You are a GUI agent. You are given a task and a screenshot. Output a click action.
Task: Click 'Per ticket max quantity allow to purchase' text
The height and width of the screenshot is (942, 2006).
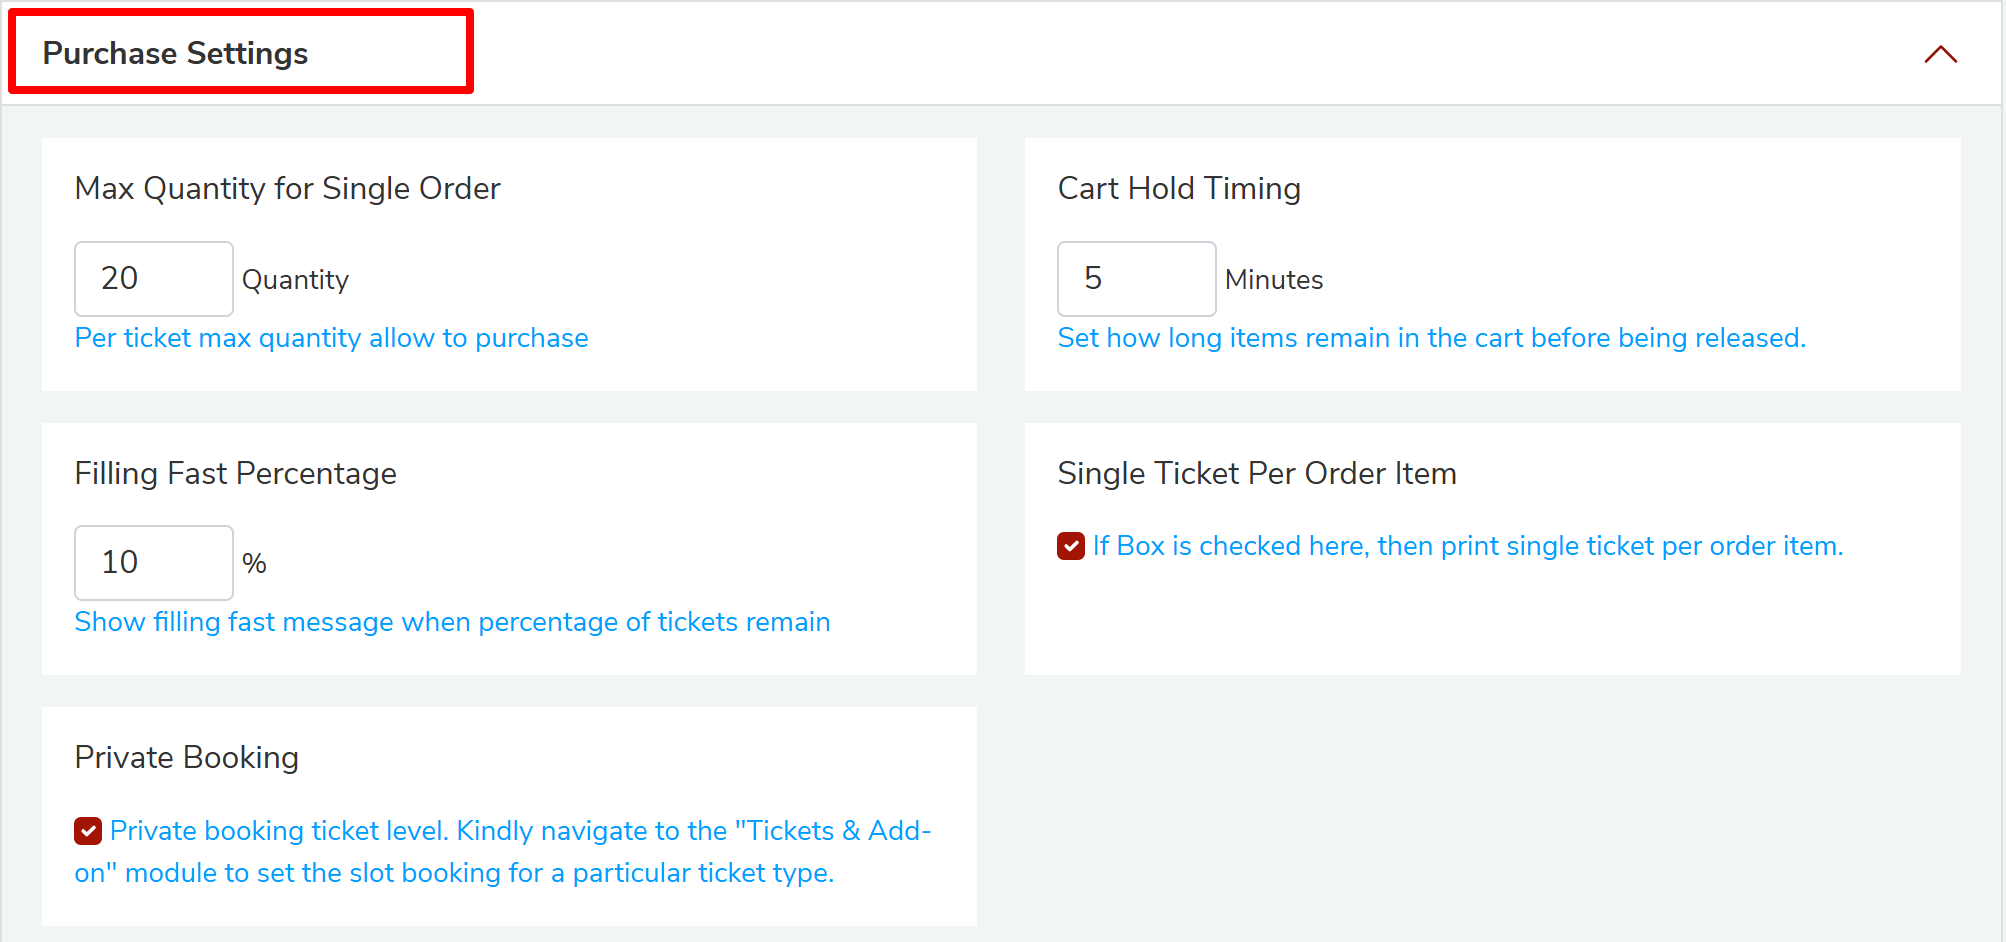coord(331,338)
